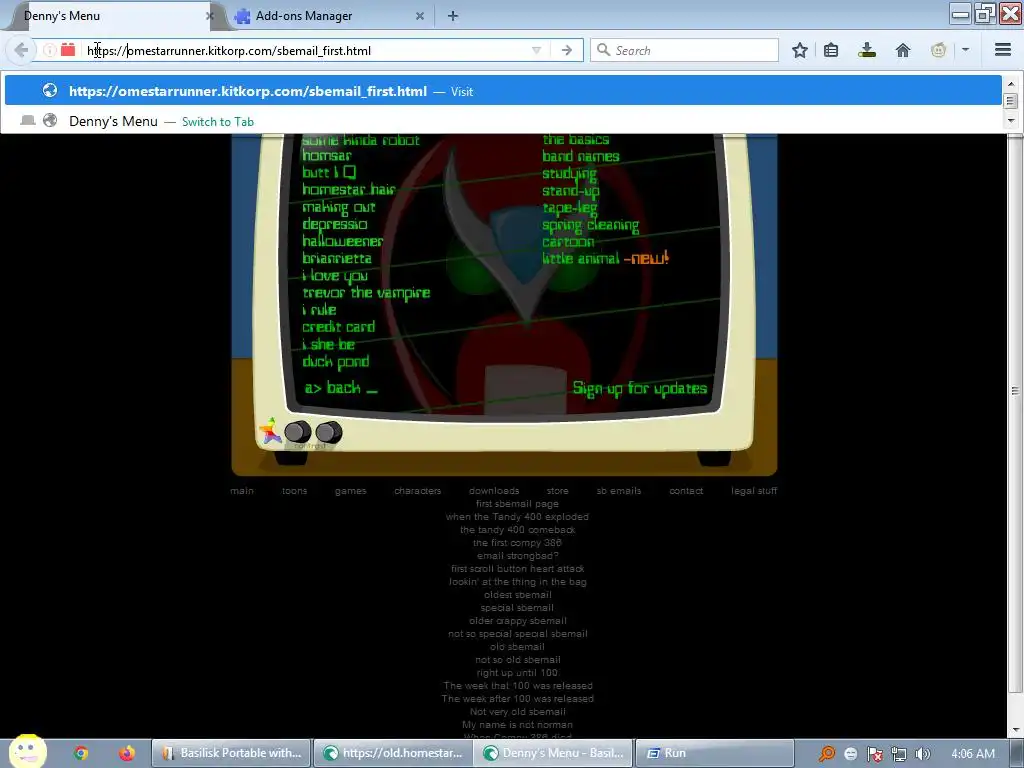Open the 'homestar hair' email link
The image size is (1024, 768).
[349, 189]
